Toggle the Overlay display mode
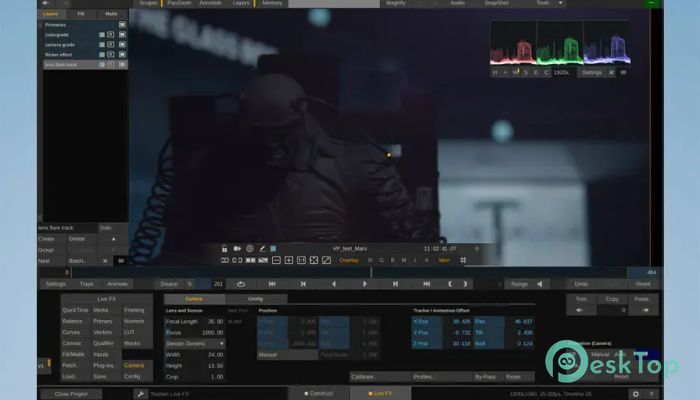 349,260
